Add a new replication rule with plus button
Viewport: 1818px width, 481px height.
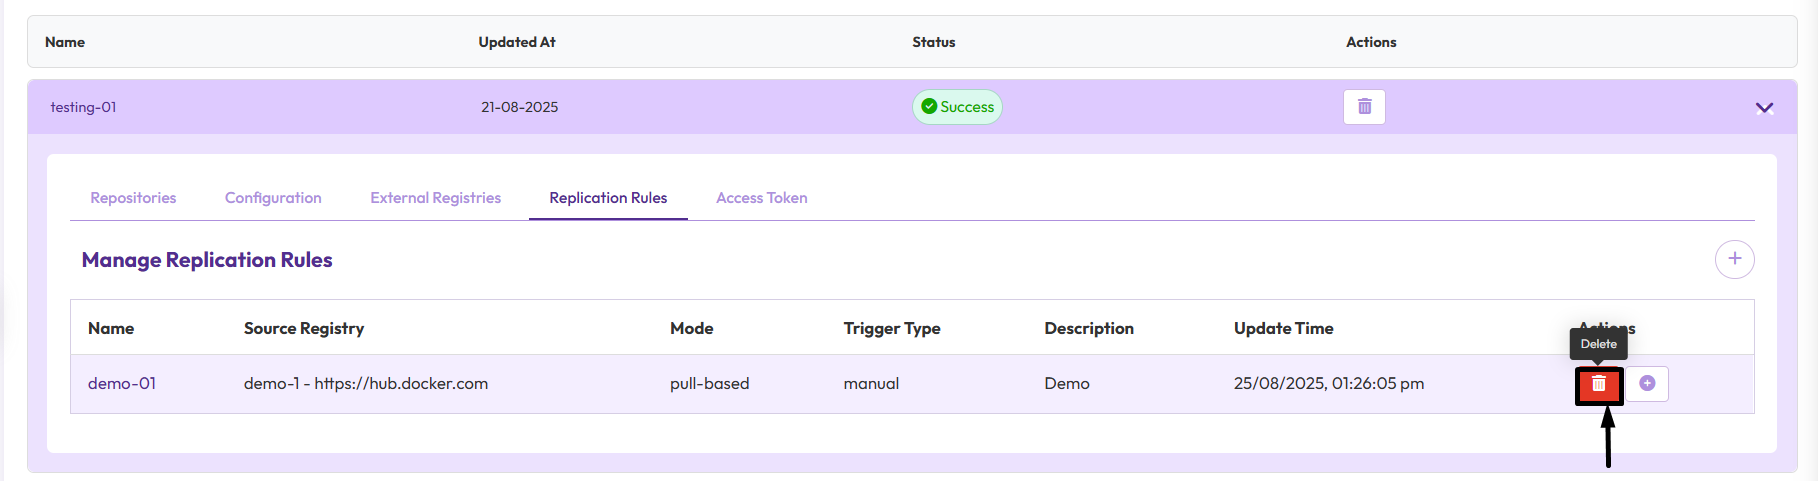click(1734, 259)
